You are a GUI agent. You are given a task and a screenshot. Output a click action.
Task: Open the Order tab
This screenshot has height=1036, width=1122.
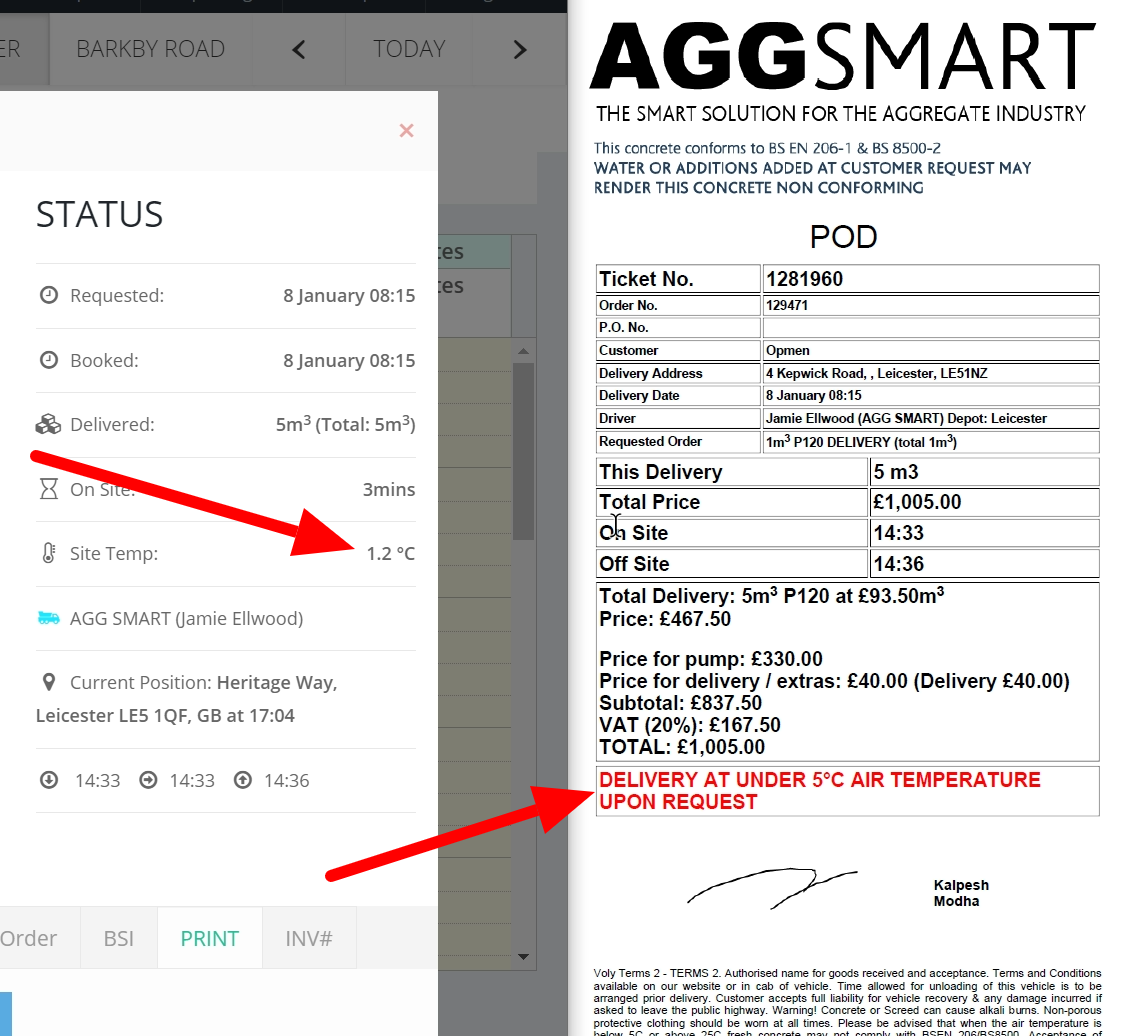(x=29, y=938)
